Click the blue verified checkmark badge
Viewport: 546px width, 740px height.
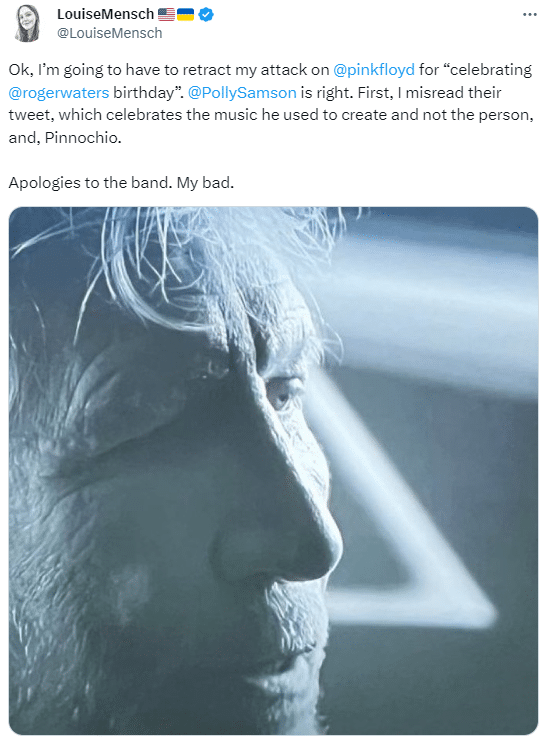click(206, 15)
